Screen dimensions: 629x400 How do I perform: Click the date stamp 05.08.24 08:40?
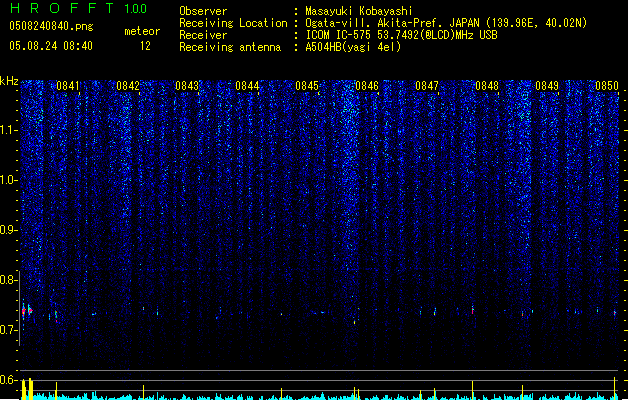pyautogui.click(x=51, y=46)
